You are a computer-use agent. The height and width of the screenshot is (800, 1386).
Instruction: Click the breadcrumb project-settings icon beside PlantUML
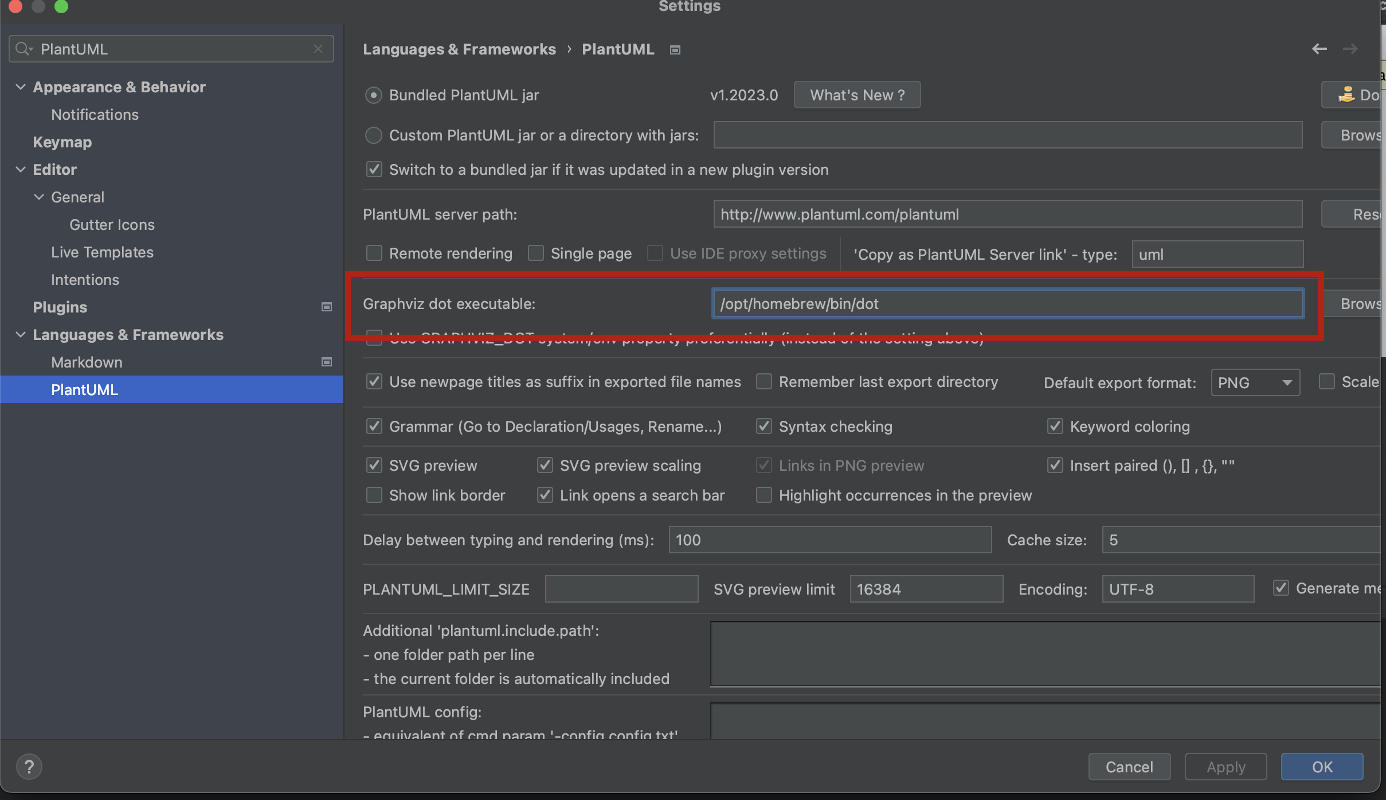point(675,49)
